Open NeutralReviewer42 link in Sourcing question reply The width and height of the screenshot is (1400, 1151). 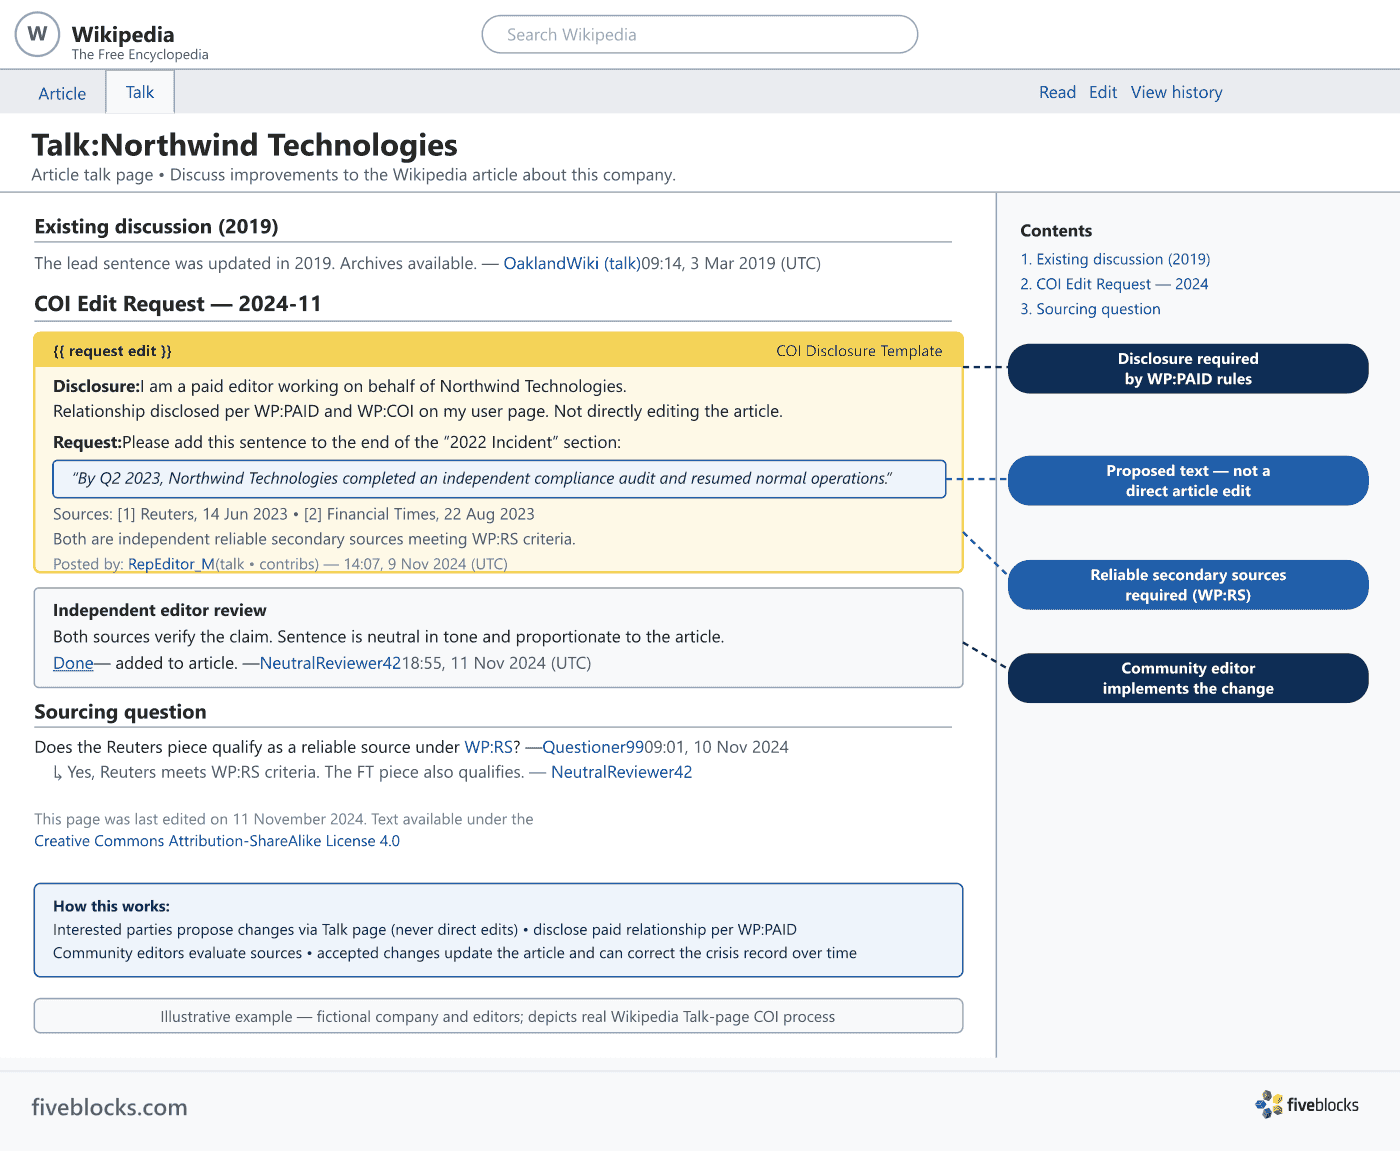point(621,772)
